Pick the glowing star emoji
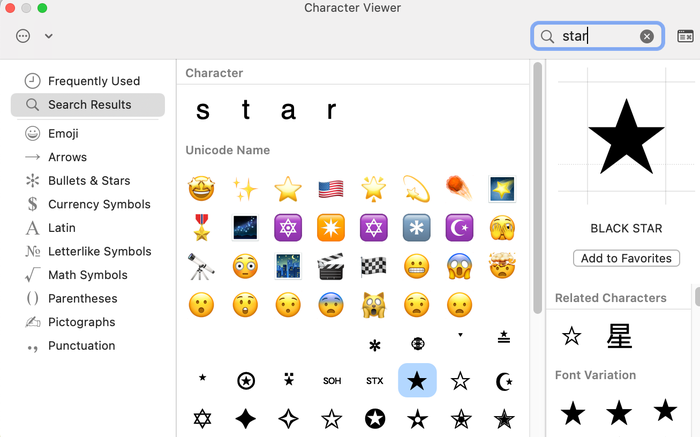 [x=374, y=189]
